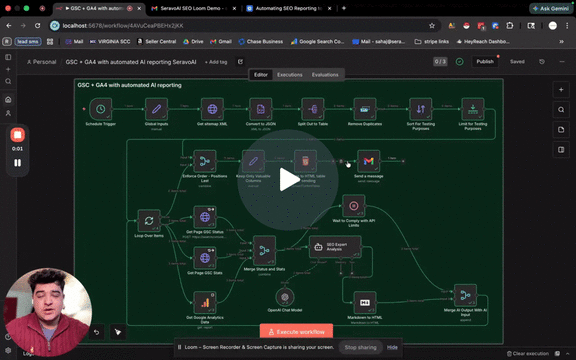Click the pointer cursor tool on canvas
Image resolution: width=576 pixels, height=360 pixels.
pyautogui.click(x=118, y=332)
